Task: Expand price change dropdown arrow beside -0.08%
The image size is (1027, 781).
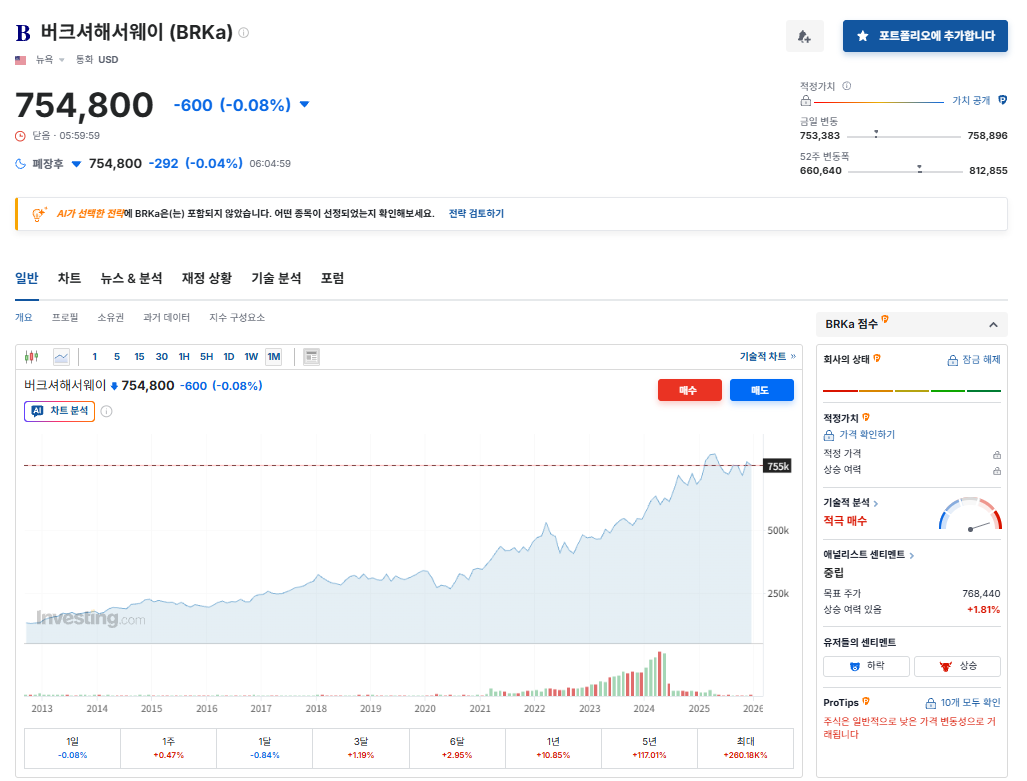Action: (x=304, y=104)
